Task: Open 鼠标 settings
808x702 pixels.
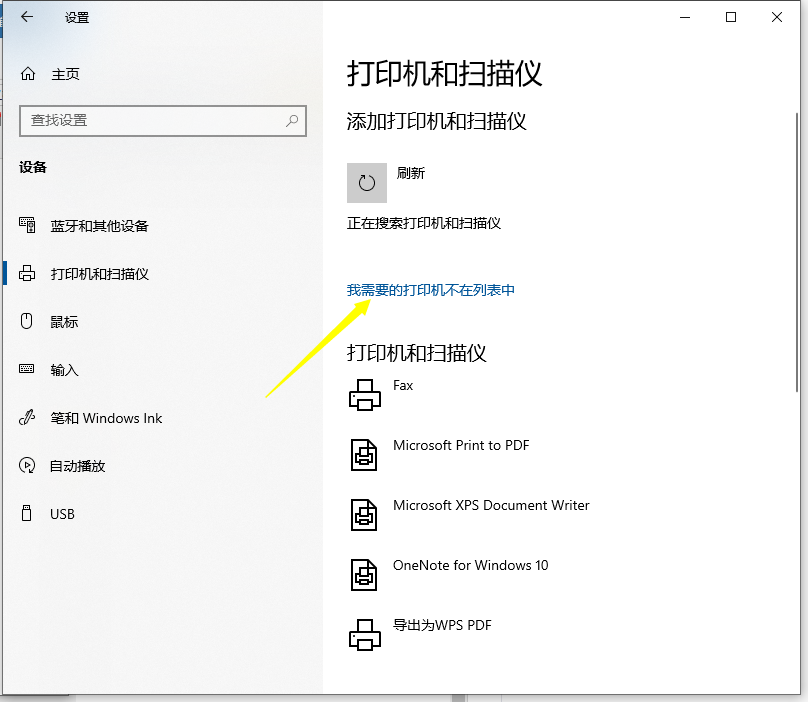Action: [x=64, y=322]
